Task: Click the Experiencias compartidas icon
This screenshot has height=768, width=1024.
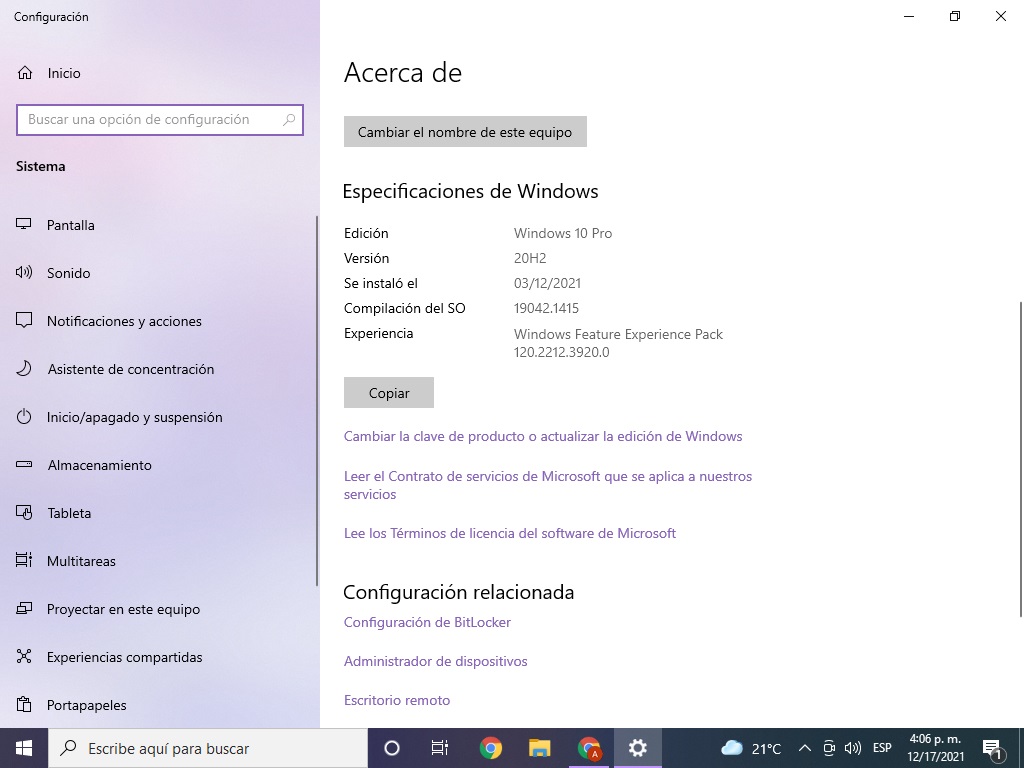Action: click(24, 656)
